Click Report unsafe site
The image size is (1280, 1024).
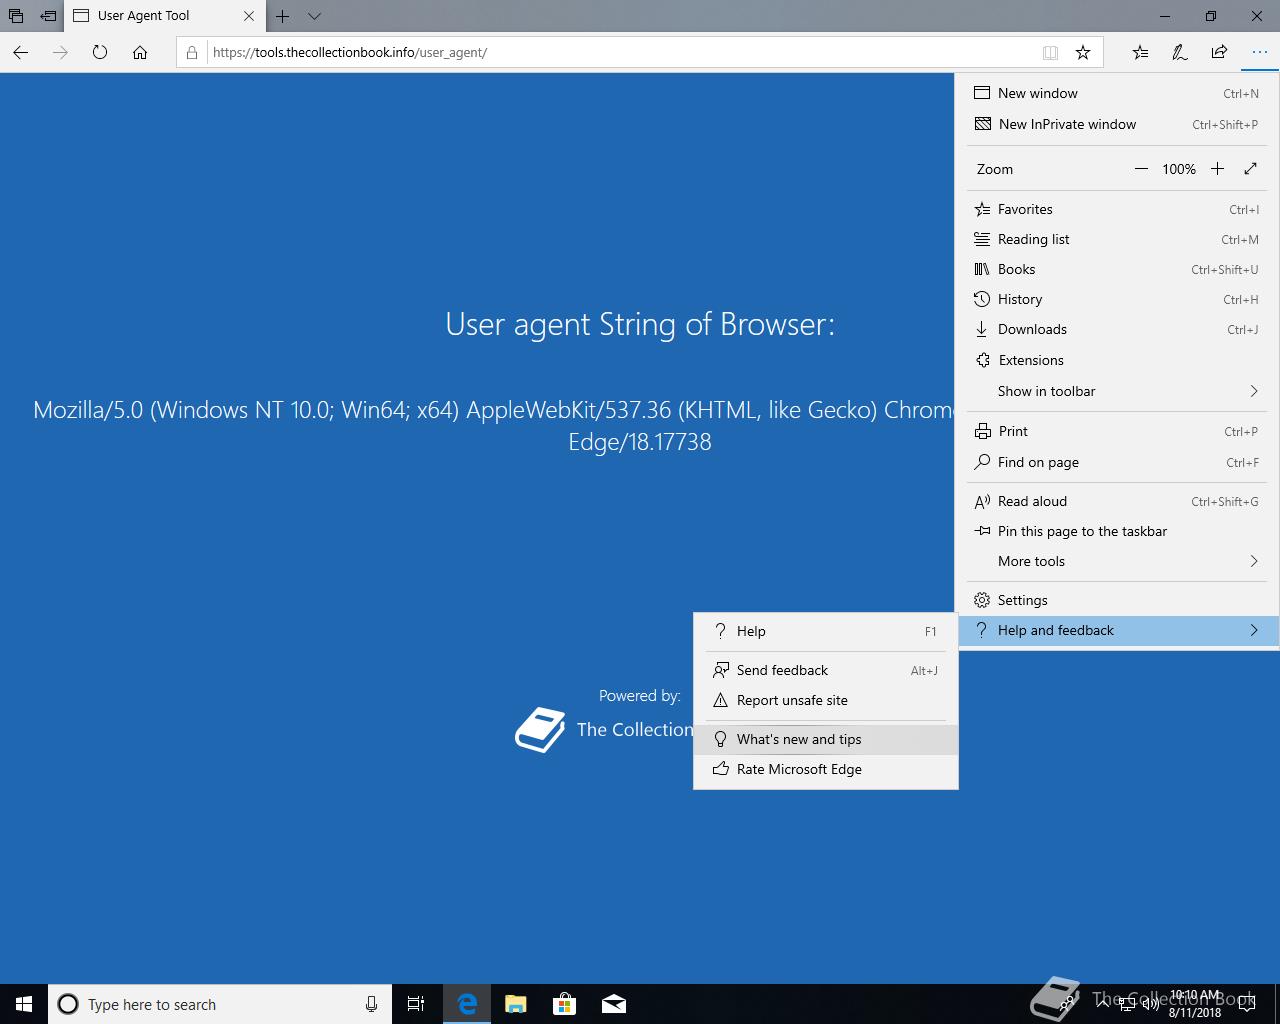point(825,700)
